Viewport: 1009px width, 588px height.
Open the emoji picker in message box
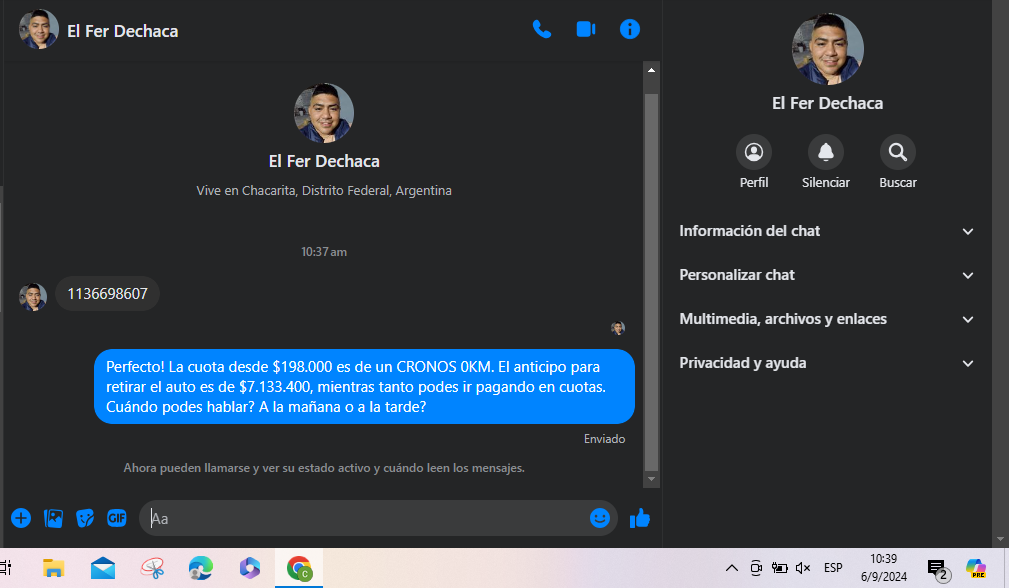[x=600, y=518]
